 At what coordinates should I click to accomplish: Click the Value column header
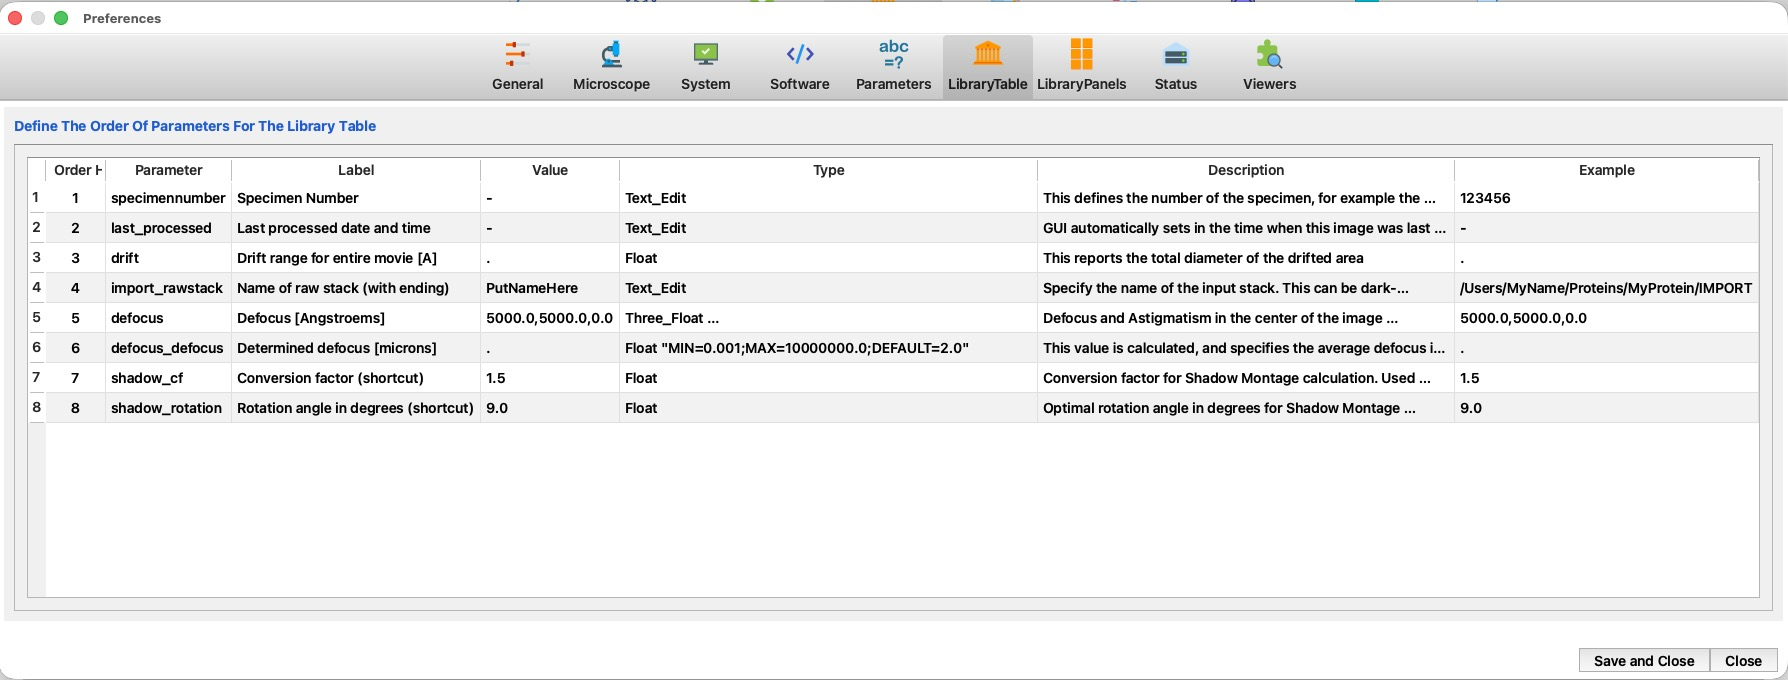550,170
